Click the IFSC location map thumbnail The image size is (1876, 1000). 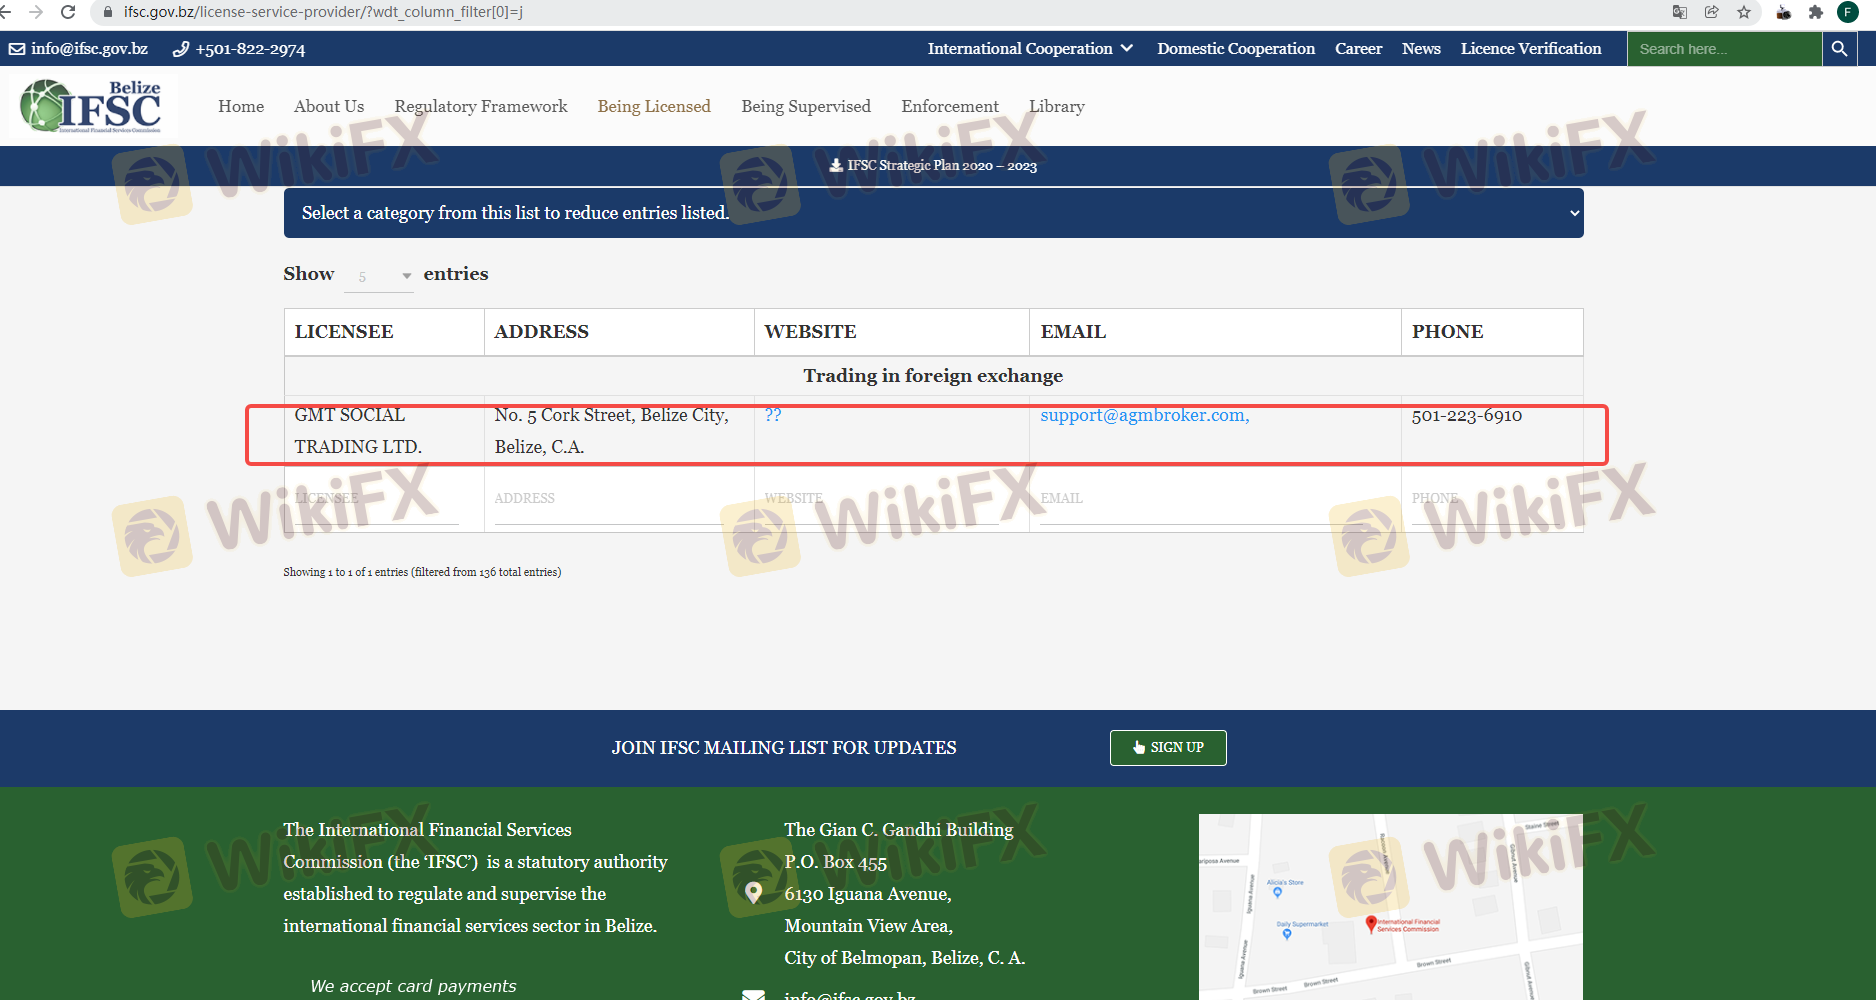click(x=1390, y=906)
